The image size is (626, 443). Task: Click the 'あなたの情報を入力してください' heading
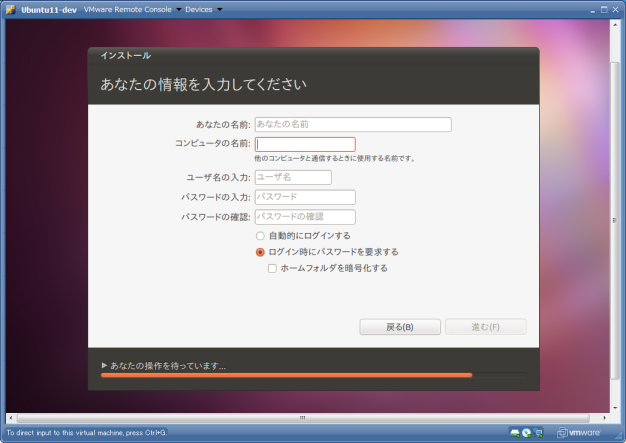204,84
